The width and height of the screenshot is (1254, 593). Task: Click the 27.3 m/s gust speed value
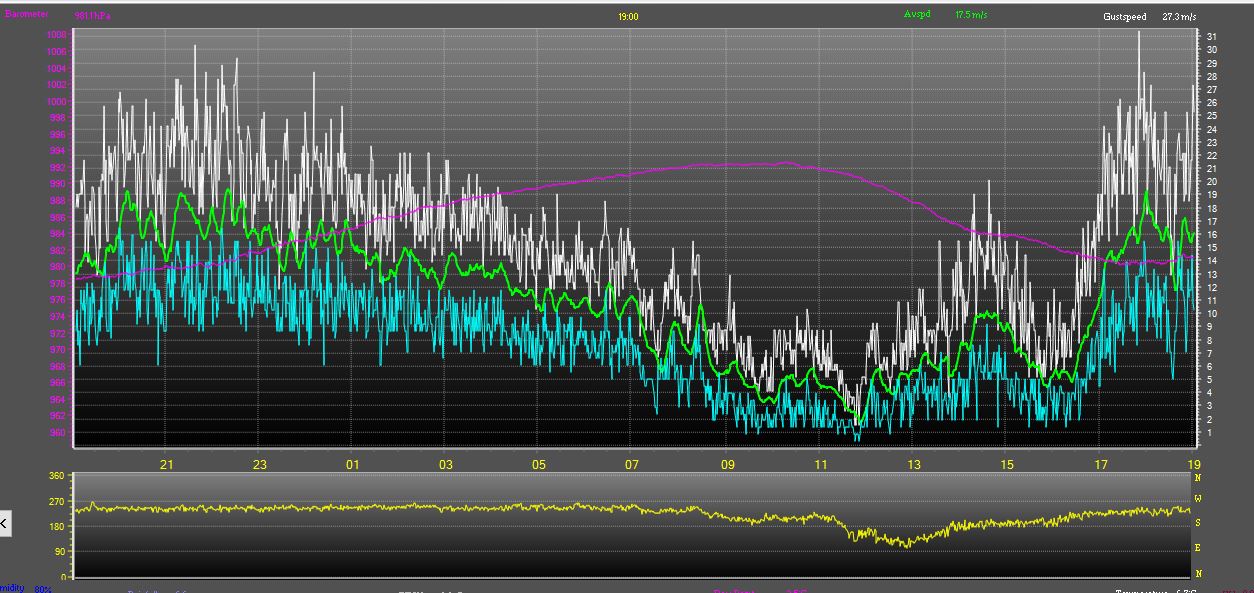pos(1180,17)
